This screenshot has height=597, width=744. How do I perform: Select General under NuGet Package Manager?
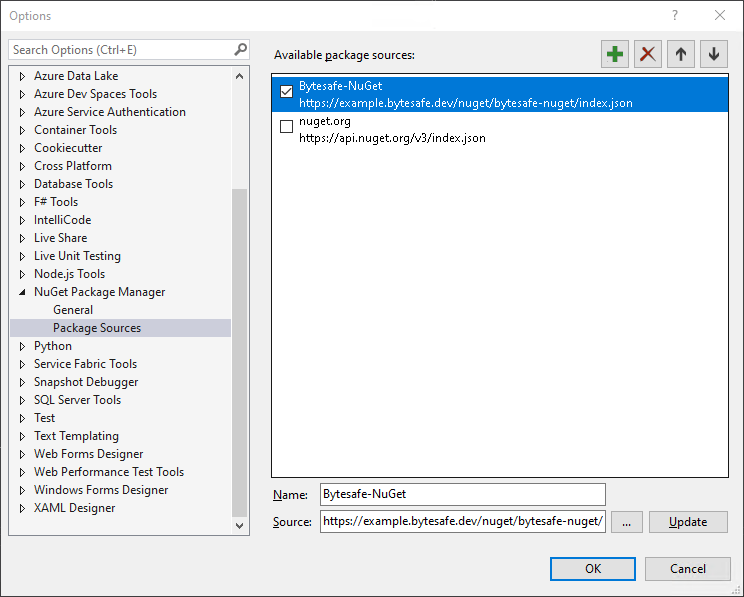click(73, 310)
